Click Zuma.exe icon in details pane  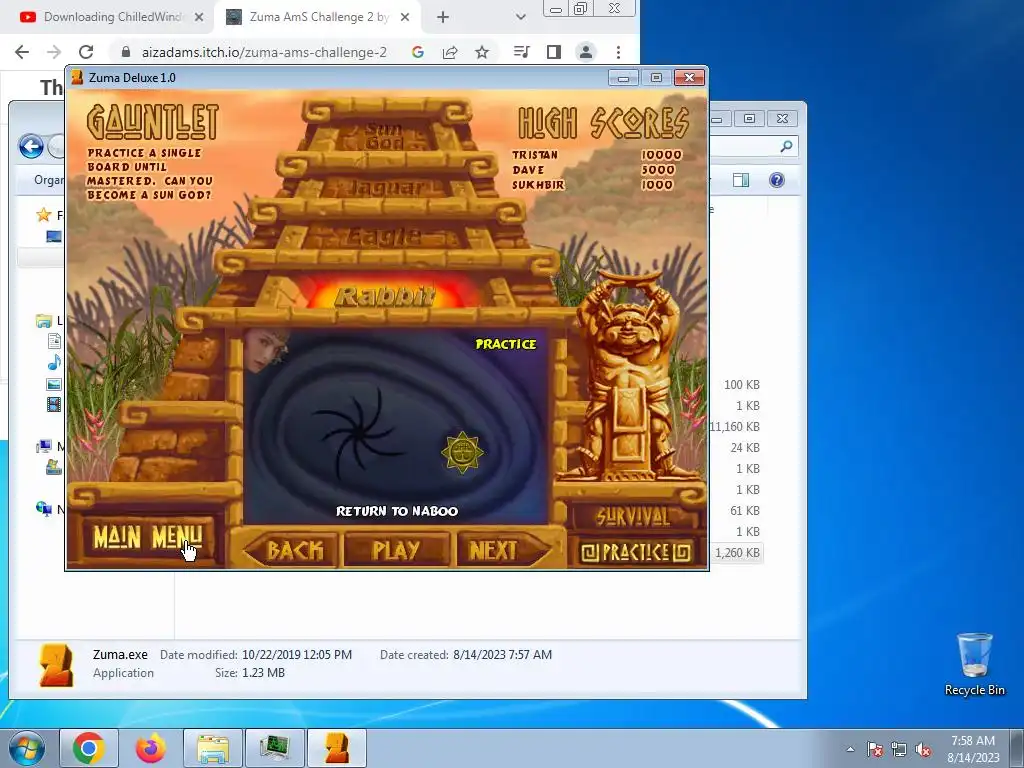point(56,664)
